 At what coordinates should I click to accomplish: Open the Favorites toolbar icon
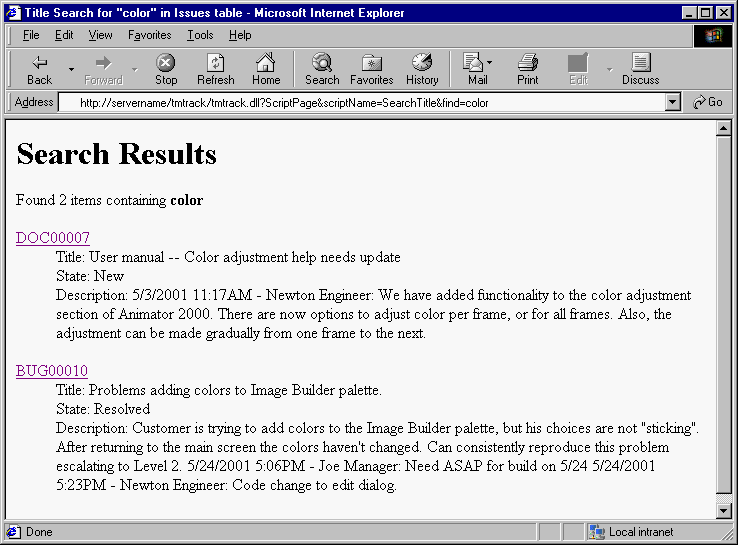coord(371,63)
